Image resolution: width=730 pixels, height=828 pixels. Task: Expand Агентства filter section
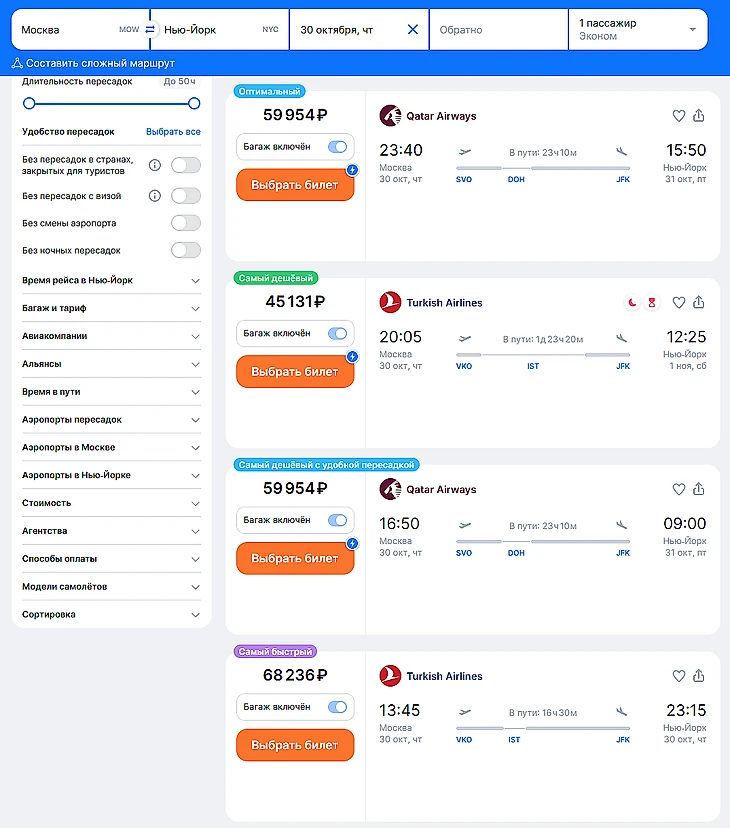pyautogui.click(x=111, y=531)
